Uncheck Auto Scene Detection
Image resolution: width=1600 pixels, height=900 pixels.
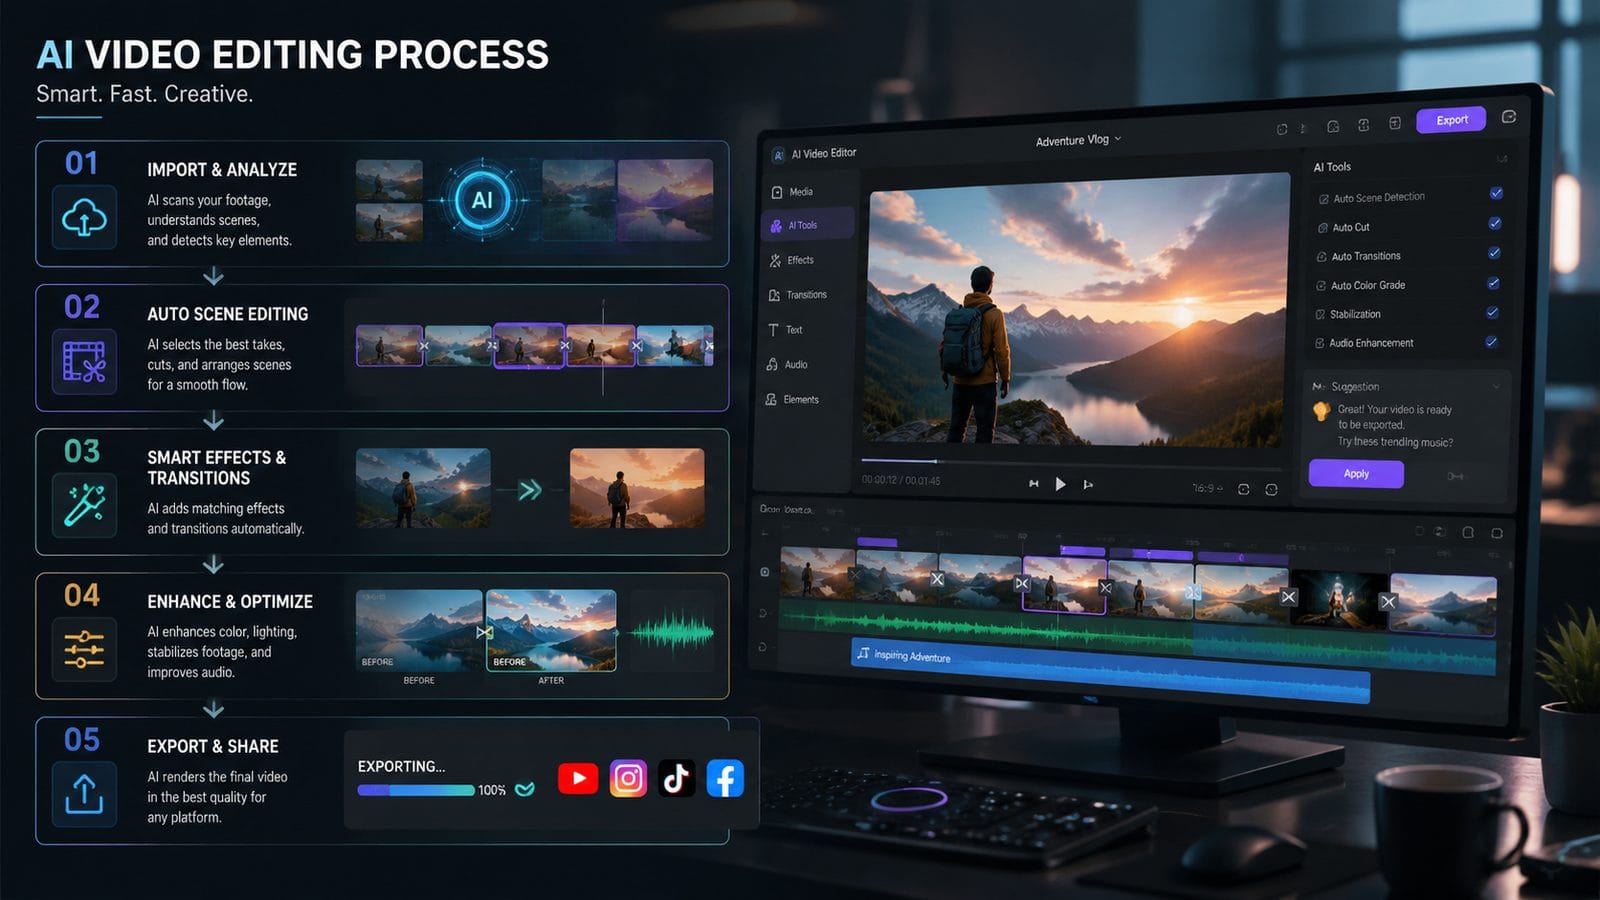click(x=1496, y=193)
